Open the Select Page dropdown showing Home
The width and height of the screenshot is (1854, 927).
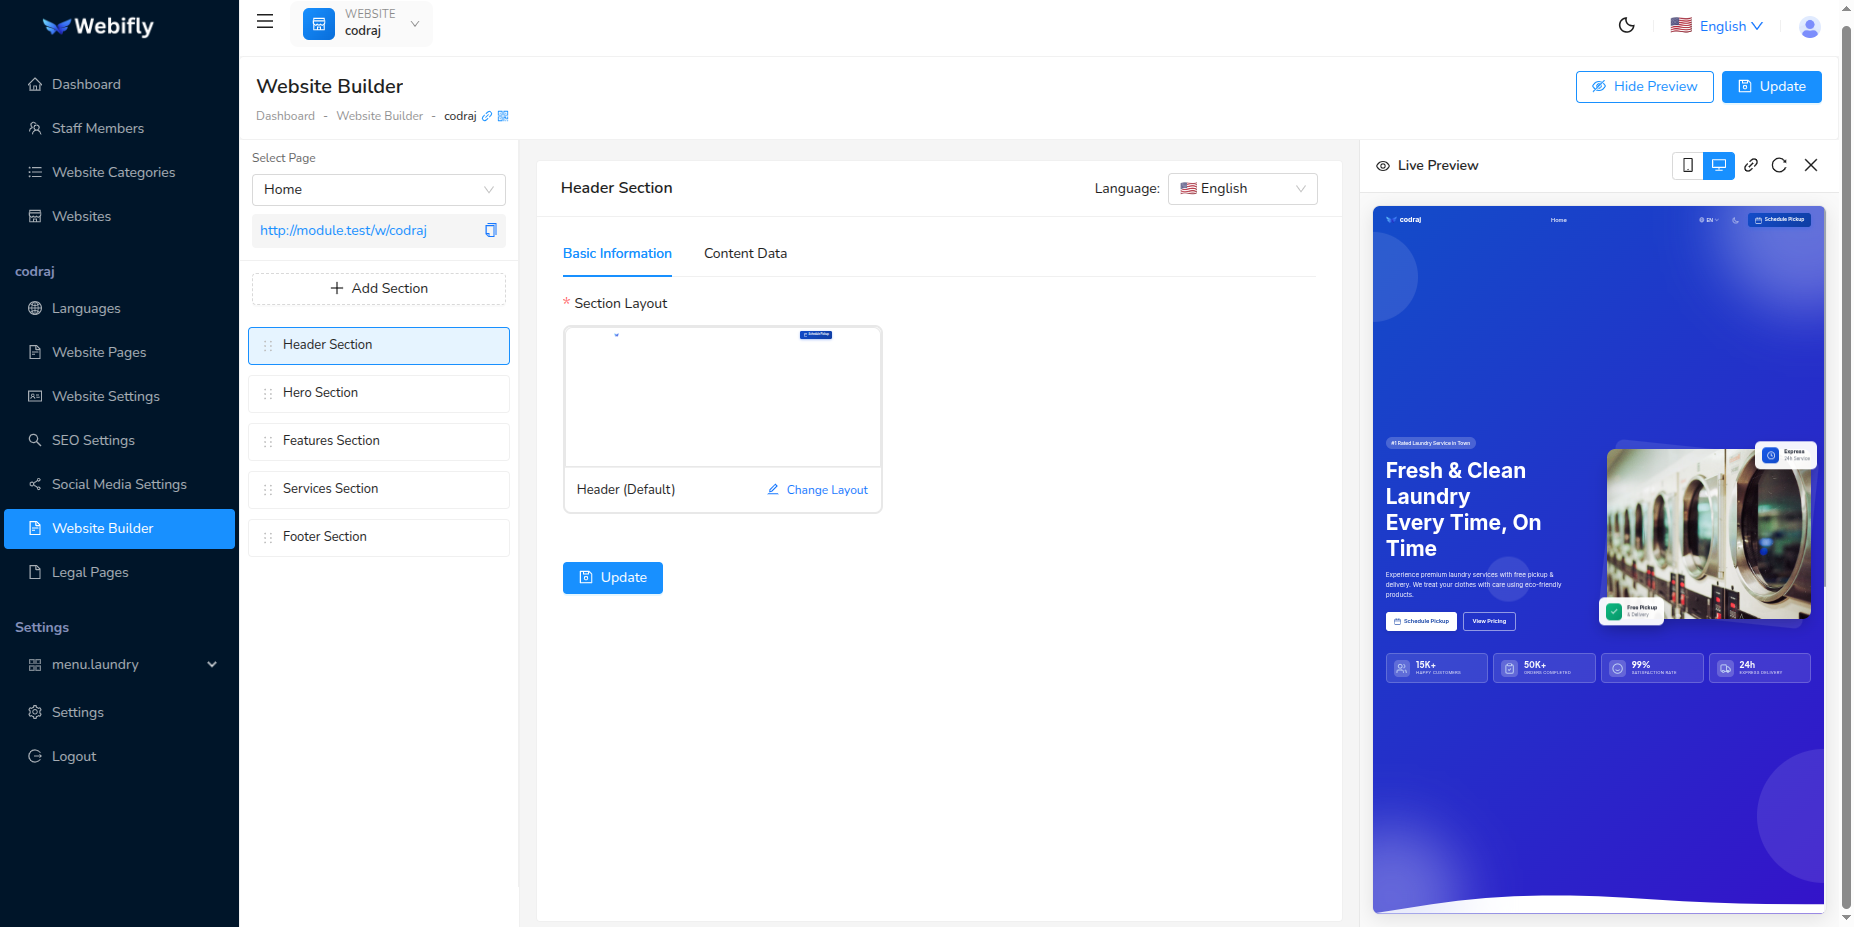[378, 189]
